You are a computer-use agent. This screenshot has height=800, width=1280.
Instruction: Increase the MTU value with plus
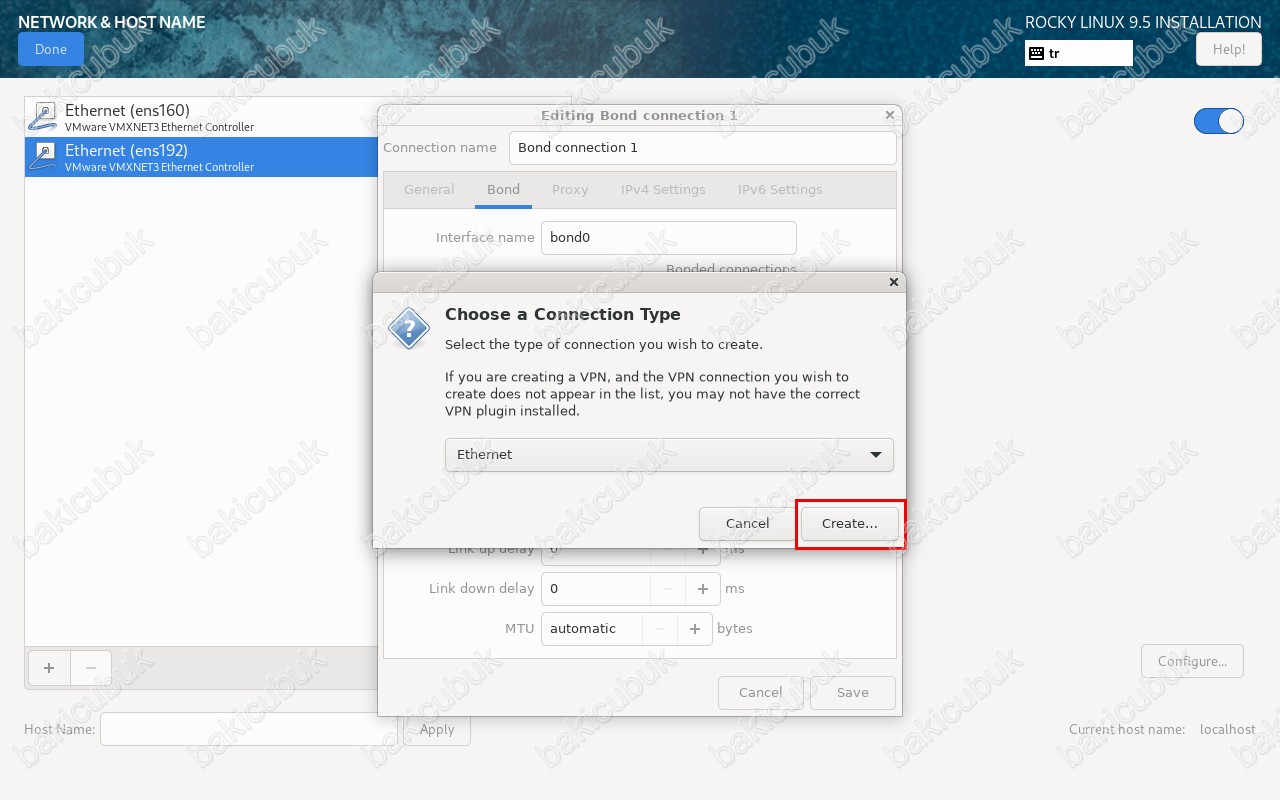(x=694, y=629)
